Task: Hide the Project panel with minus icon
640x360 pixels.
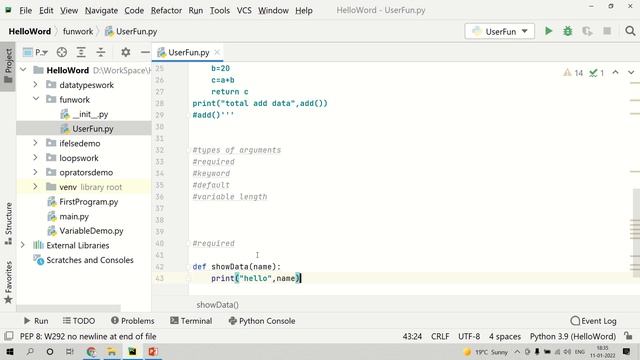Action: pyautogui.click(x=144, y=52)
